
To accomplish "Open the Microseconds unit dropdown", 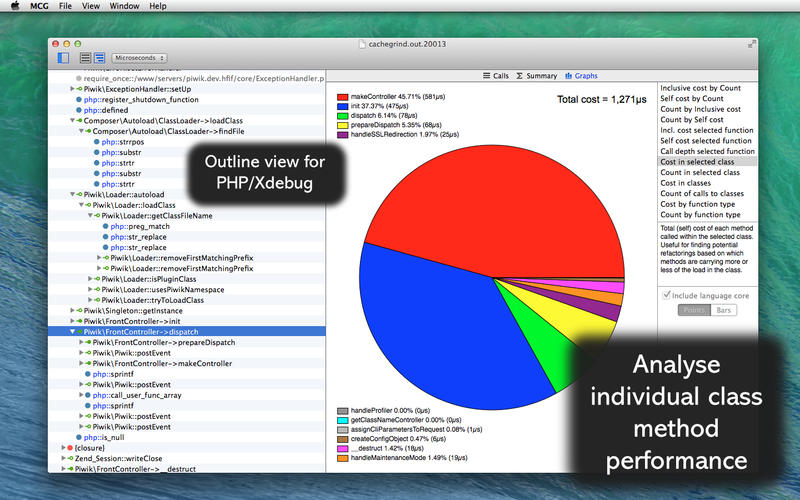I will click(x=139, y=58).
